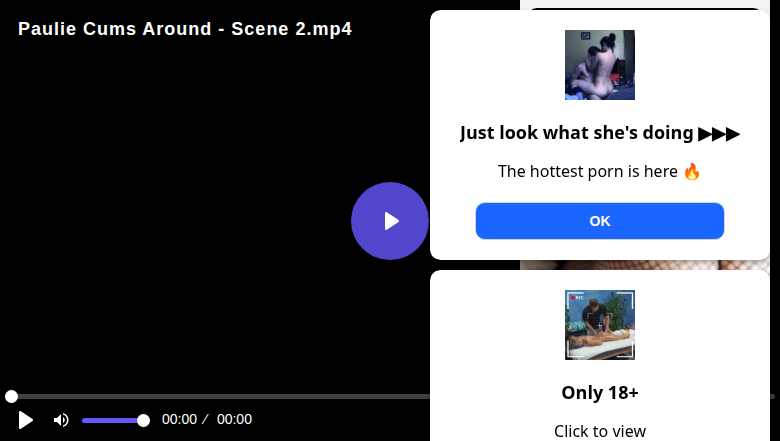780x441 pixels.
Task: Click the large purple play button
Action: [390, 221]
